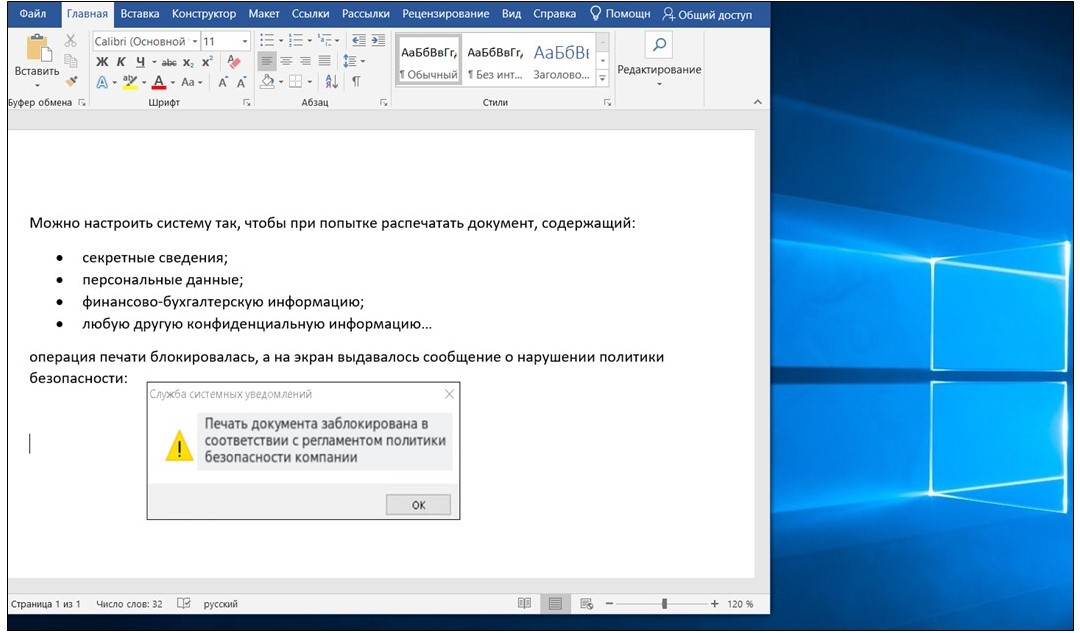This screenshot has width=1080, height=633.
Task: Toggle subscript x₂ formatting
Action: pyautogui.click(x=188, y=63)
